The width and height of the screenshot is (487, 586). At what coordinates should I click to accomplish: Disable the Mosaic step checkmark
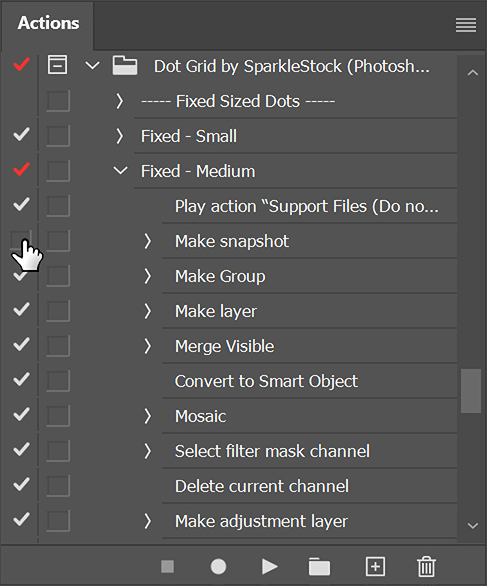21,414
